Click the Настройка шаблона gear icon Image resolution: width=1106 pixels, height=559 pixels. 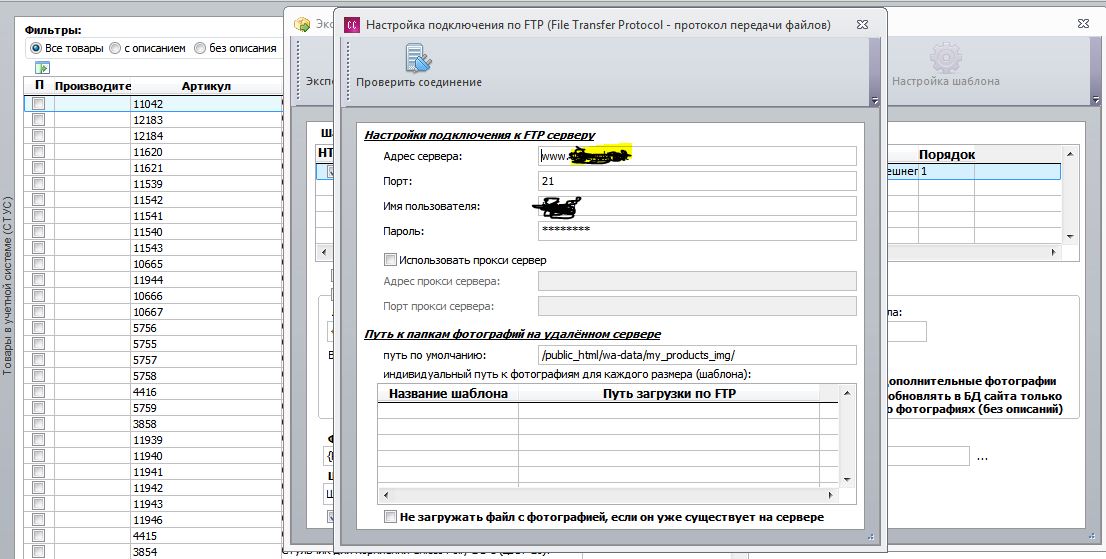pos(945,57)
